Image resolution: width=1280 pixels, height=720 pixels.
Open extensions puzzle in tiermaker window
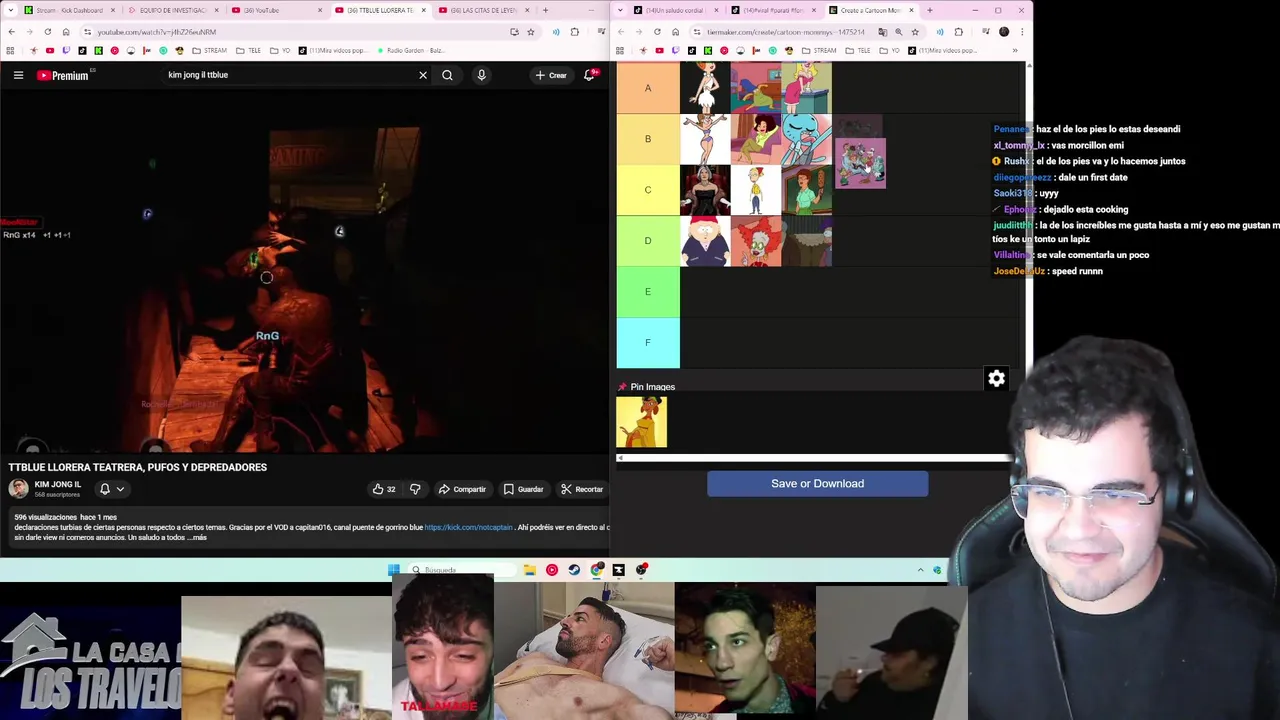point(958,32)
